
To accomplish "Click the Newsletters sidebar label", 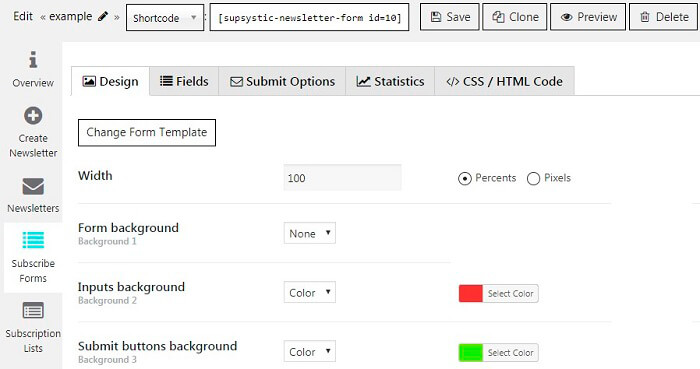I will [33, 208].
